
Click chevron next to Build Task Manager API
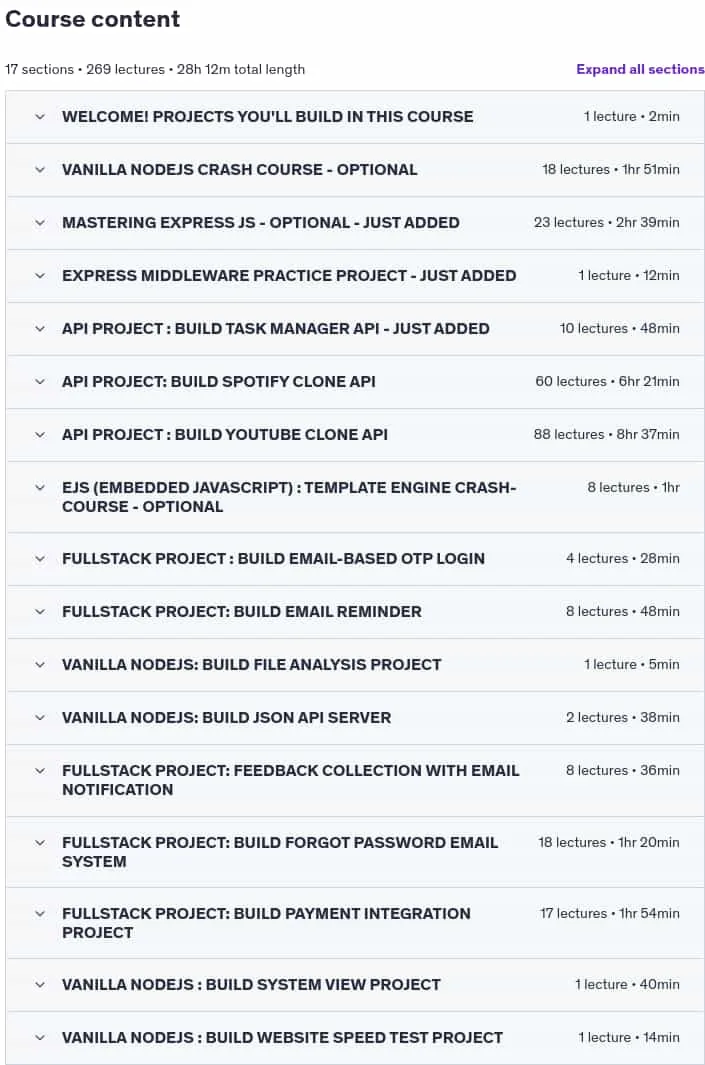point(40,329)
